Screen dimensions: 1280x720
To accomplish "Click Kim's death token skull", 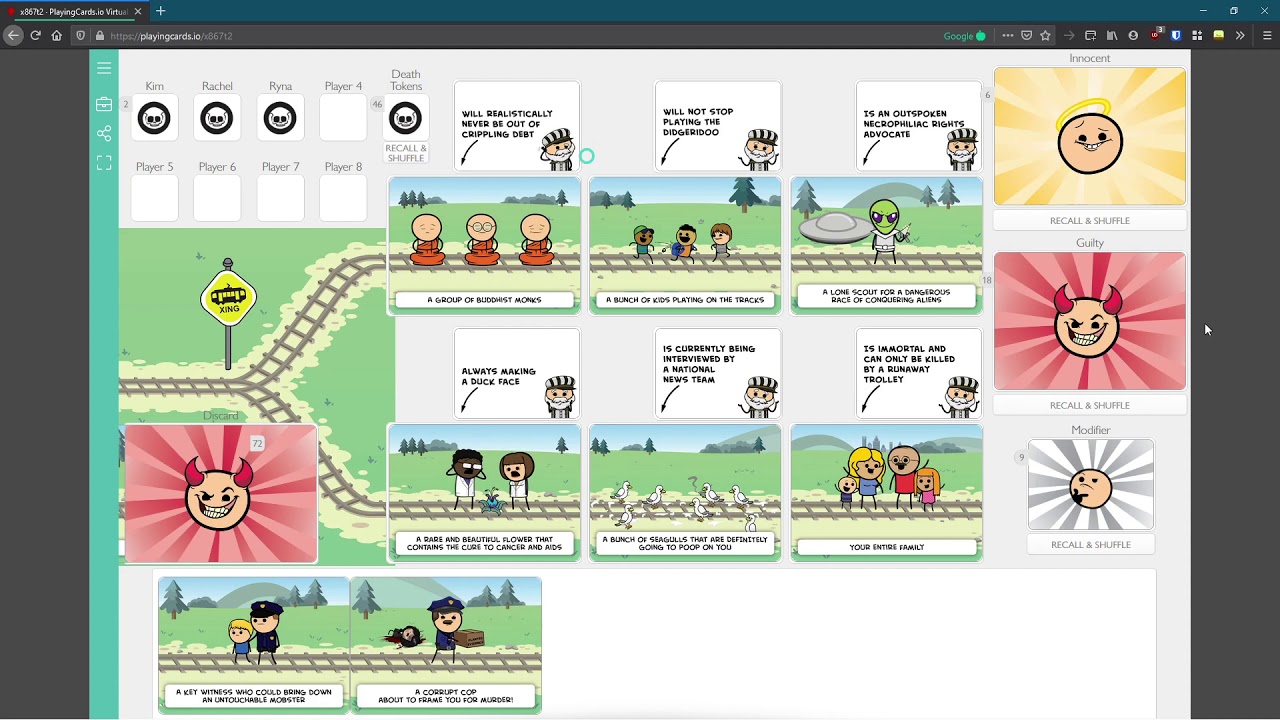I will pos(154,119).
